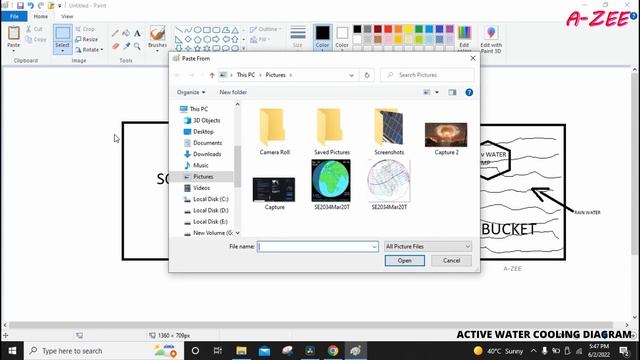The width and height of the screenshot is (640, 360).
Task: Select the Oval shape in Shapes gallery
Action: click(x=198, y=30)
